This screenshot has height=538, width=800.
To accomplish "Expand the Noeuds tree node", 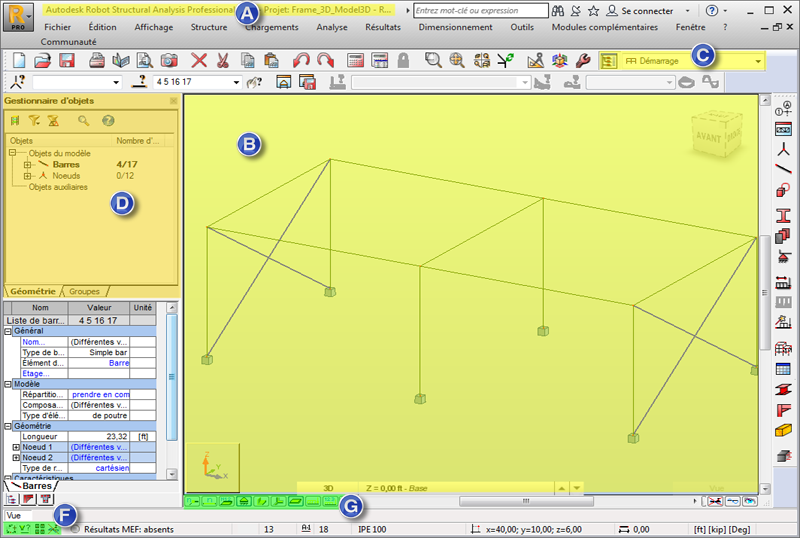I will 28,176.
